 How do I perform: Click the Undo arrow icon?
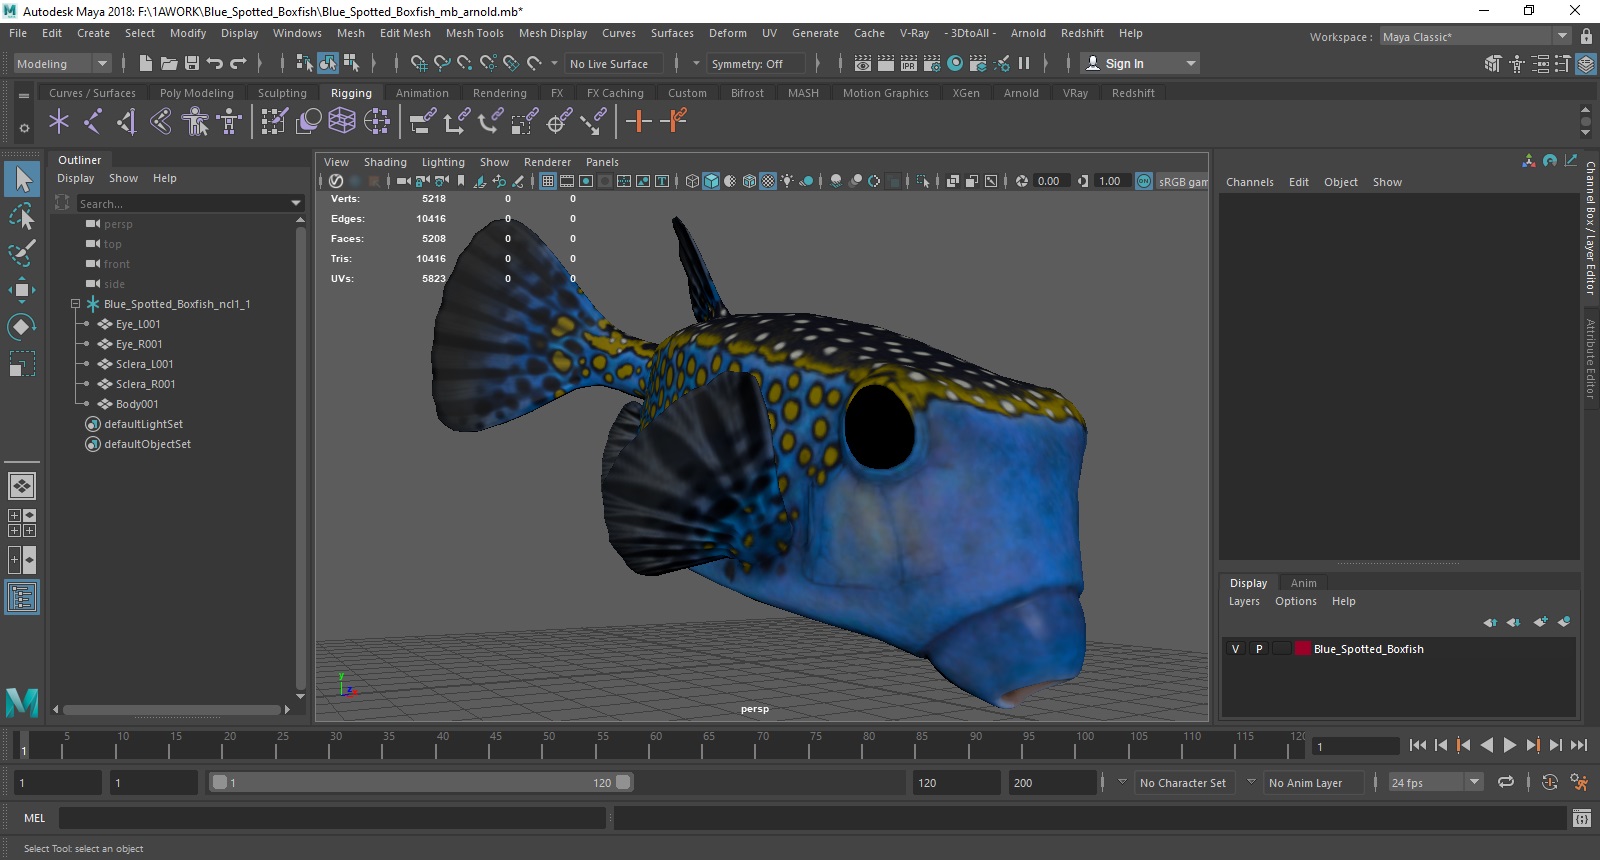tap(214, 63)
